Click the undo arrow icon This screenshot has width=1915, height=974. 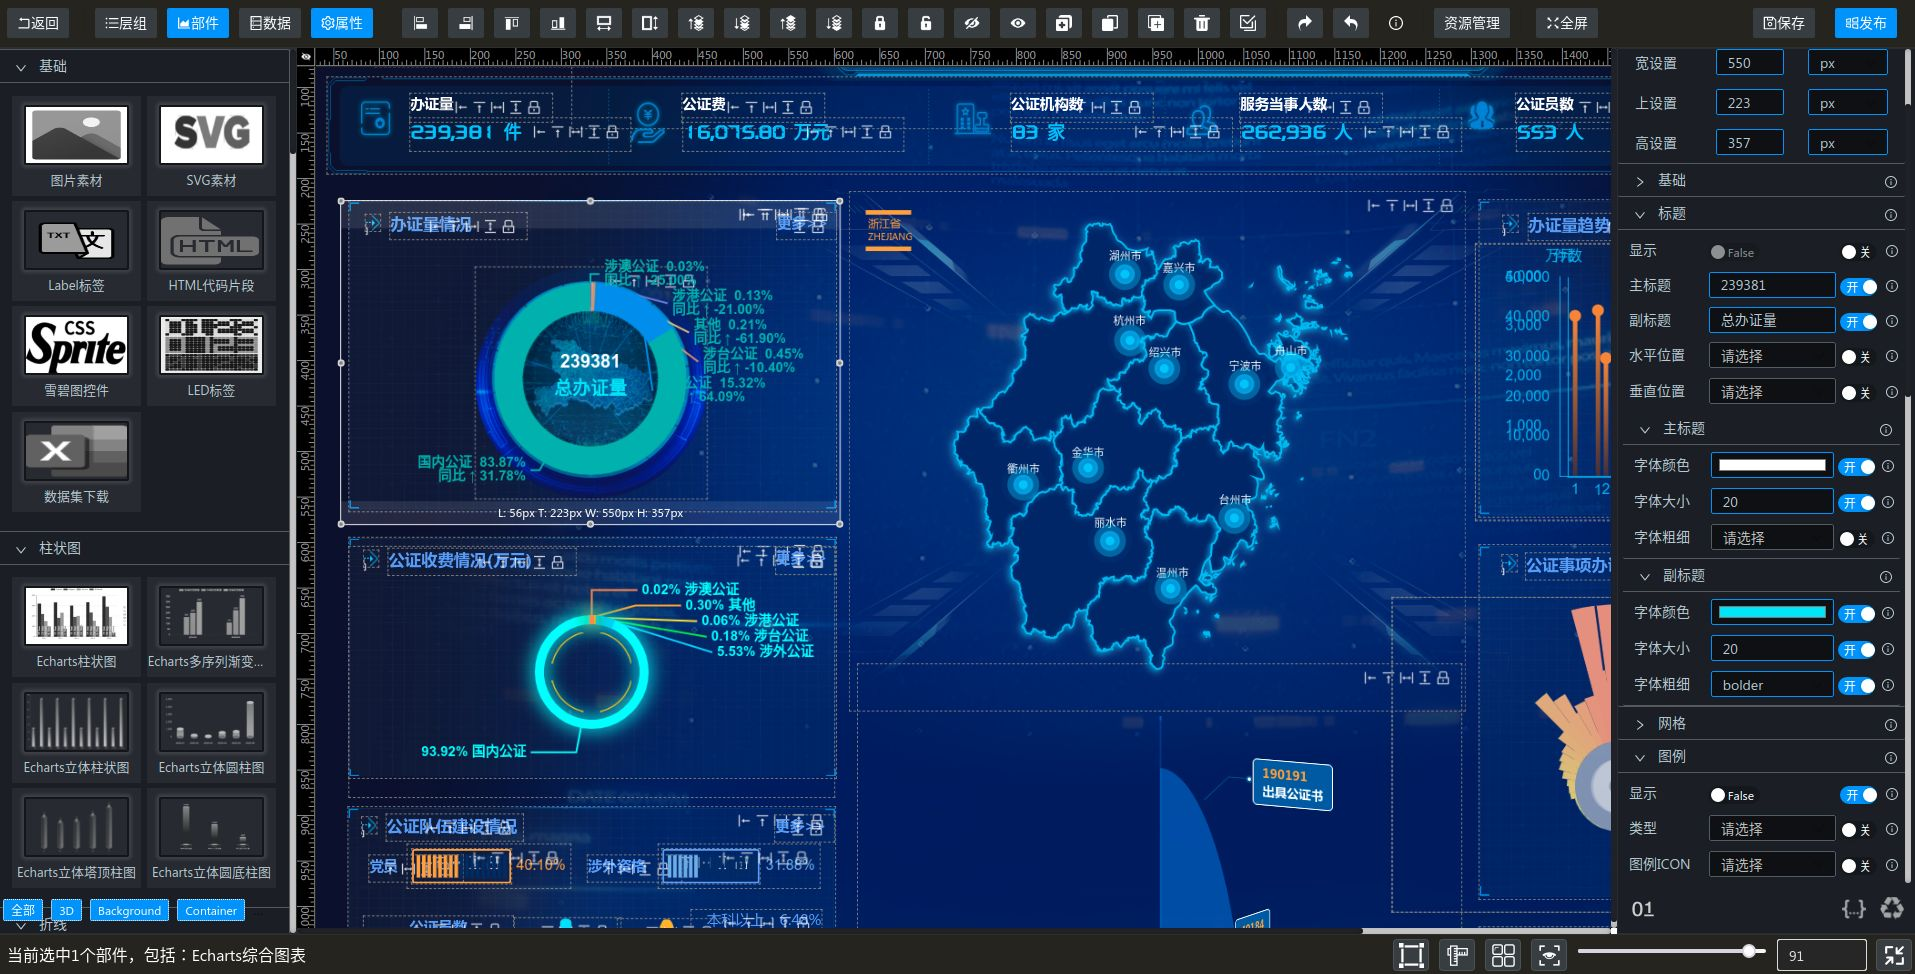pyautogui.click(x=1350, y=23)
